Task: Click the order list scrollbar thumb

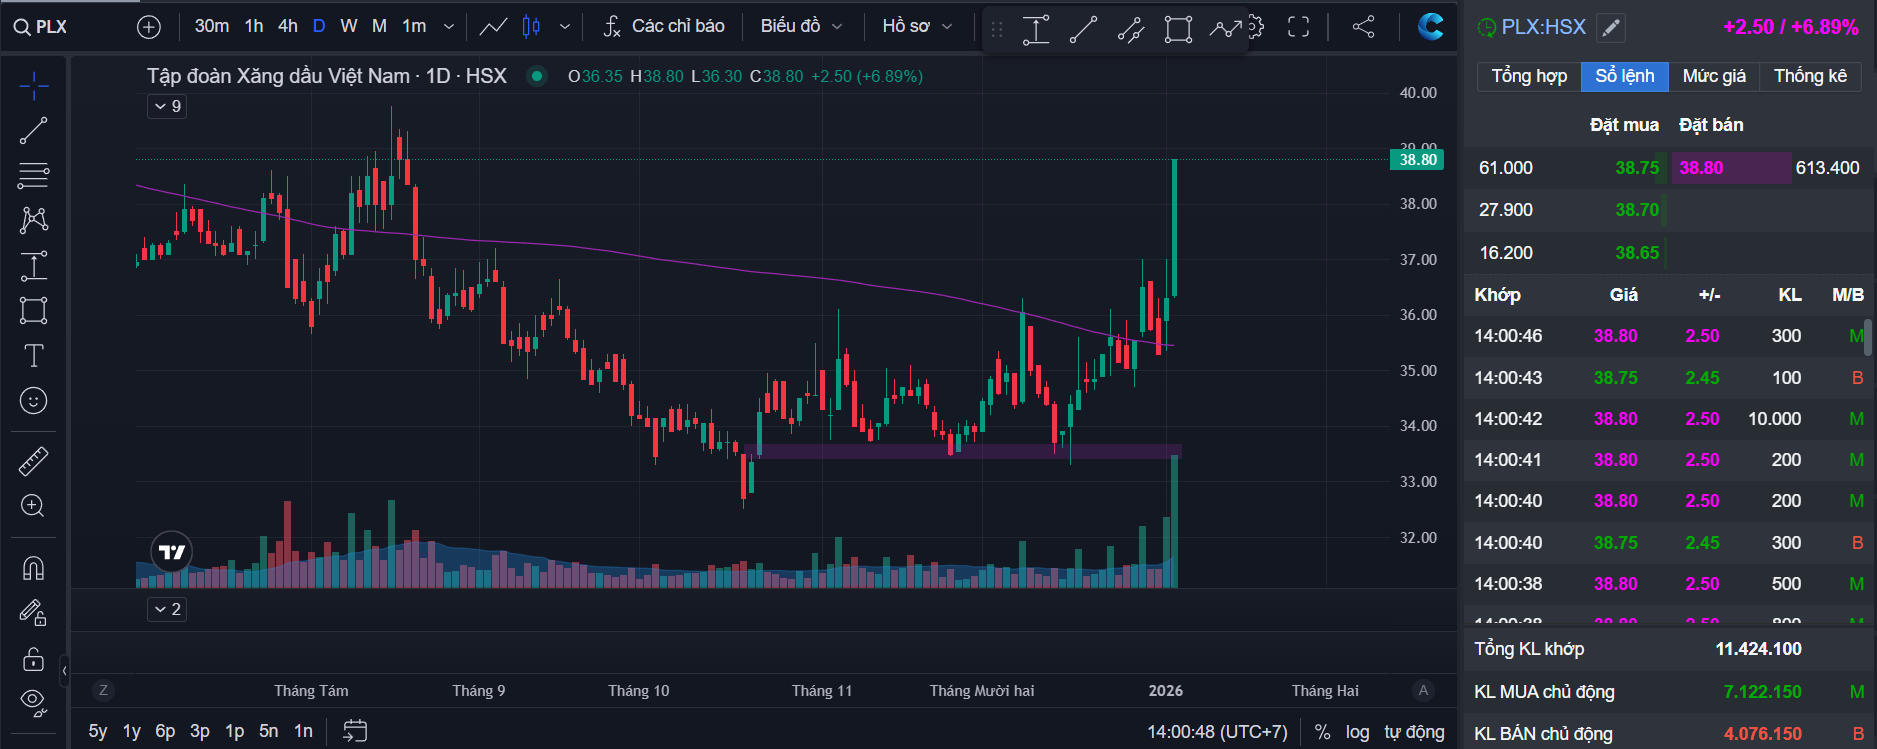Action: tap(1868, 338)
